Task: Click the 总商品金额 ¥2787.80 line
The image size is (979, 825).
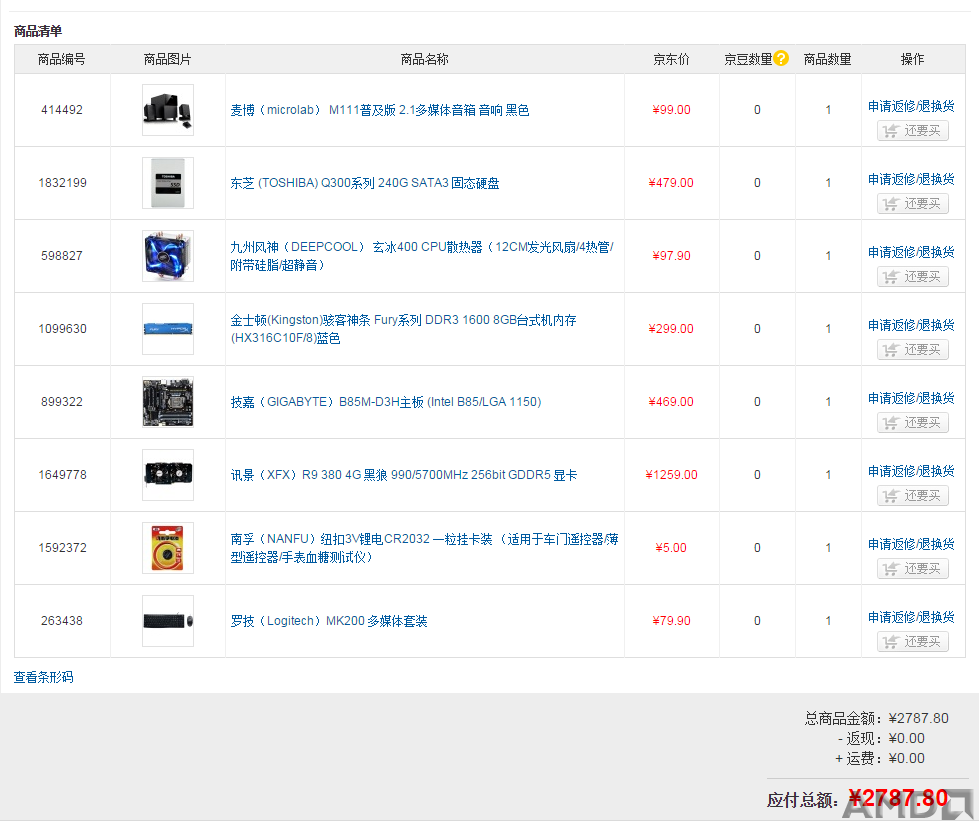Action: tap(877, 718)
